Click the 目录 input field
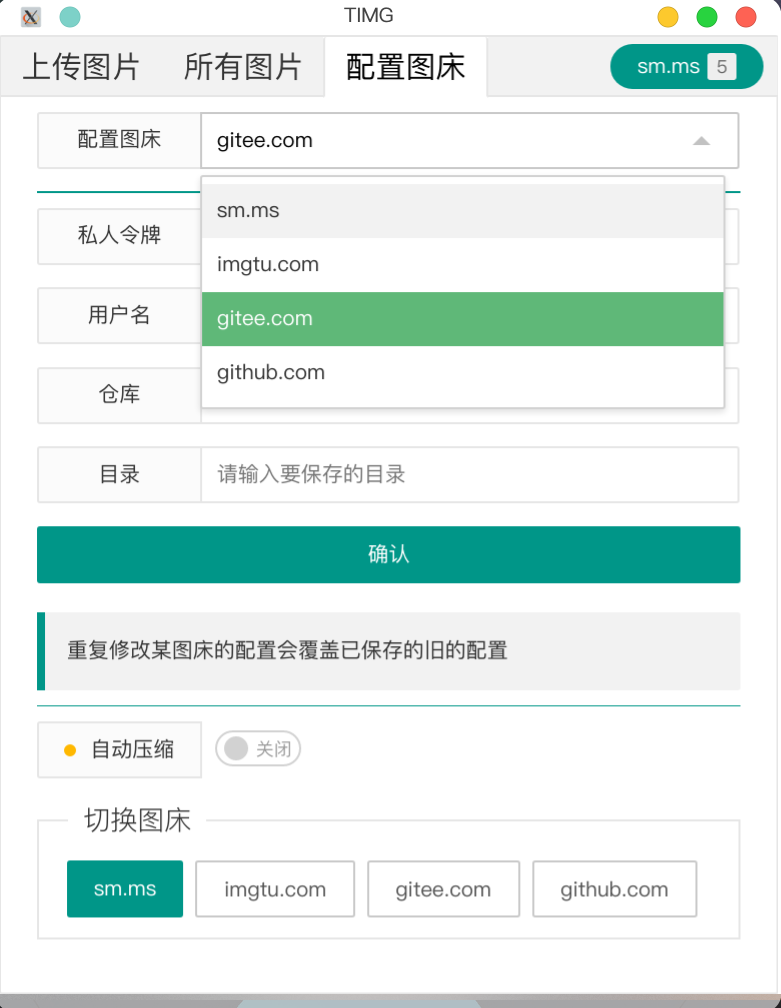This screenshot has width=781, height=1008. point(470,475)
